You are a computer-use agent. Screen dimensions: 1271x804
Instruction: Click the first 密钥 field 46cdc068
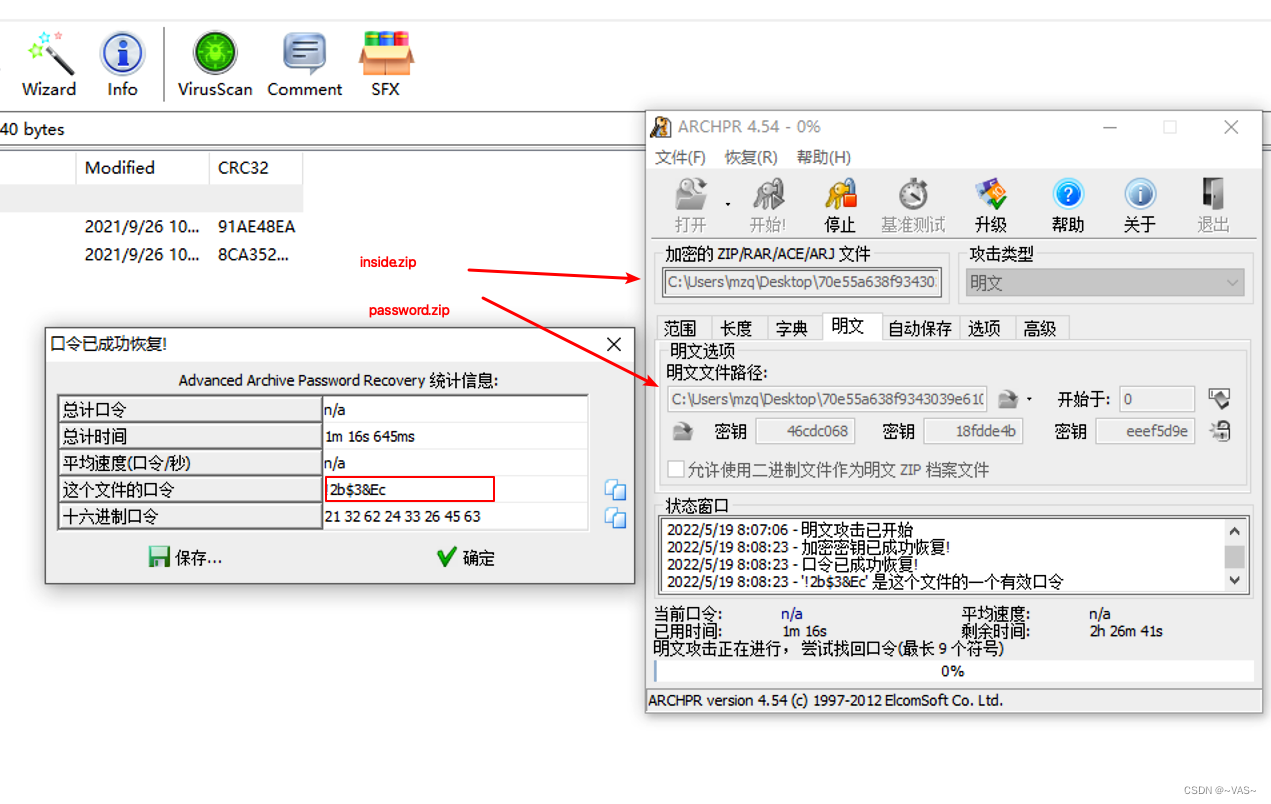[803, 431]
